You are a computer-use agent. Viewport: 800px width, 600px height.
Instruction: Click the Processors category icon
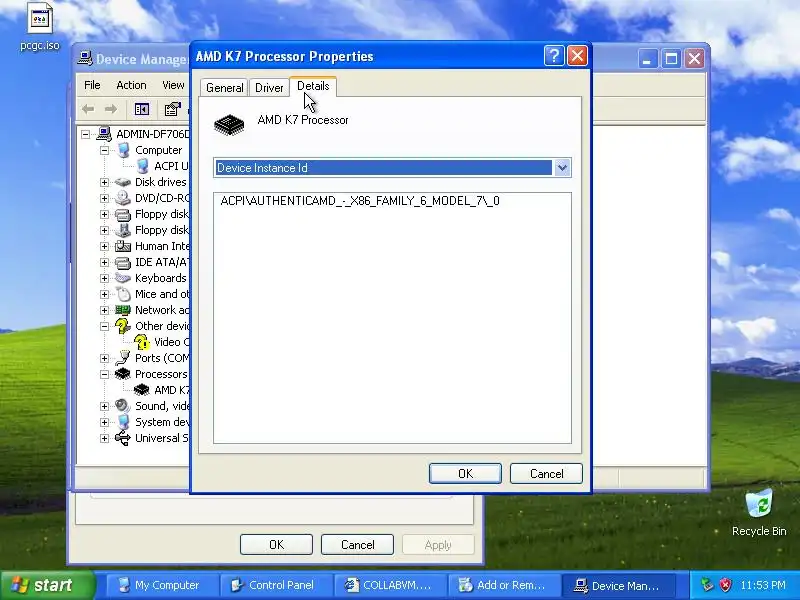tap(122, 374)
